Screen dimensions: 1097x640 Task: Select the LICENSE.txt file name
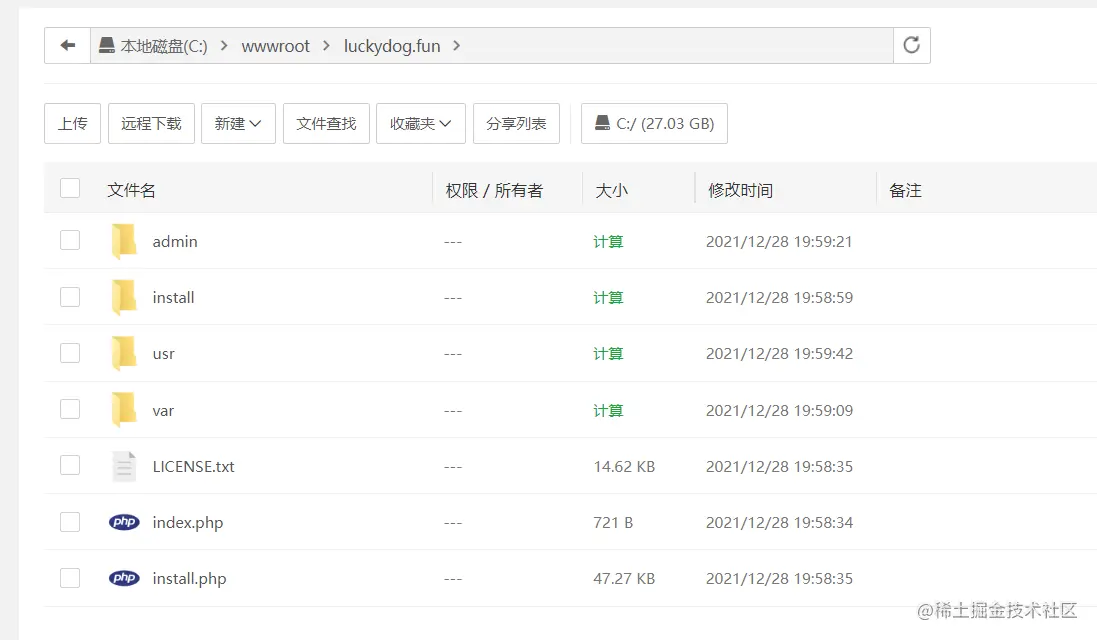(x=194, y=467)
